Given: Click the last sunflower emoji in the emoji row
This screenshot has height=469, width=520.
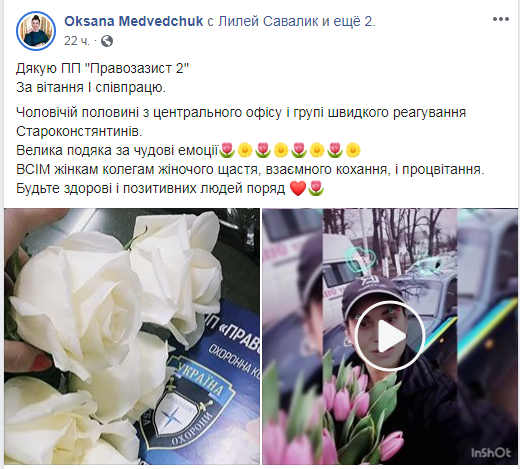Looking at the screenshot, I should tap(353, 150).
